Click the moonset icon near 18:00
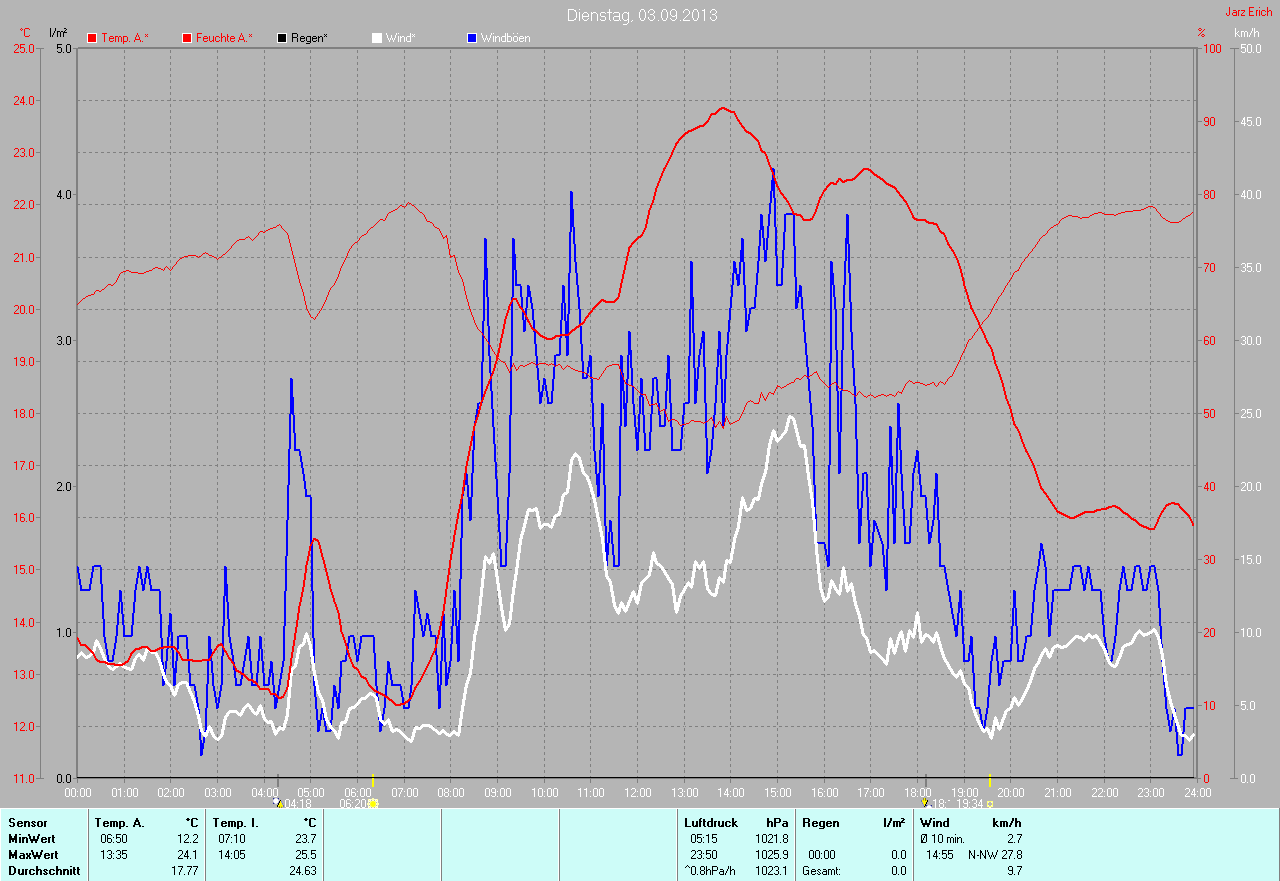Viewport: 1280px width, 881px height. tap(925, 802)
